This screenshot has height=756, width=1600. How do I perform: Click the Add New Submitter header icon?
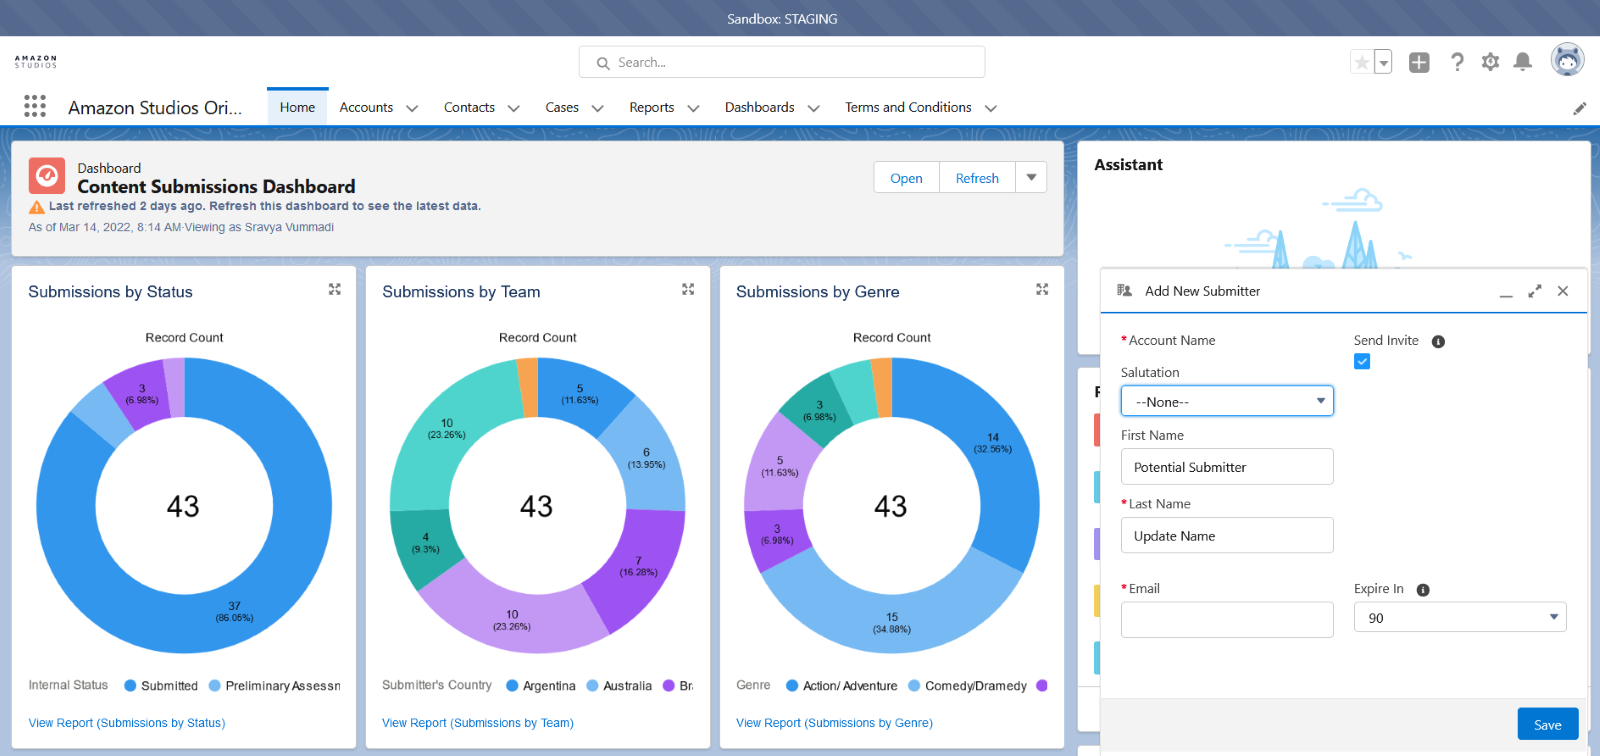pos(1124,291)
